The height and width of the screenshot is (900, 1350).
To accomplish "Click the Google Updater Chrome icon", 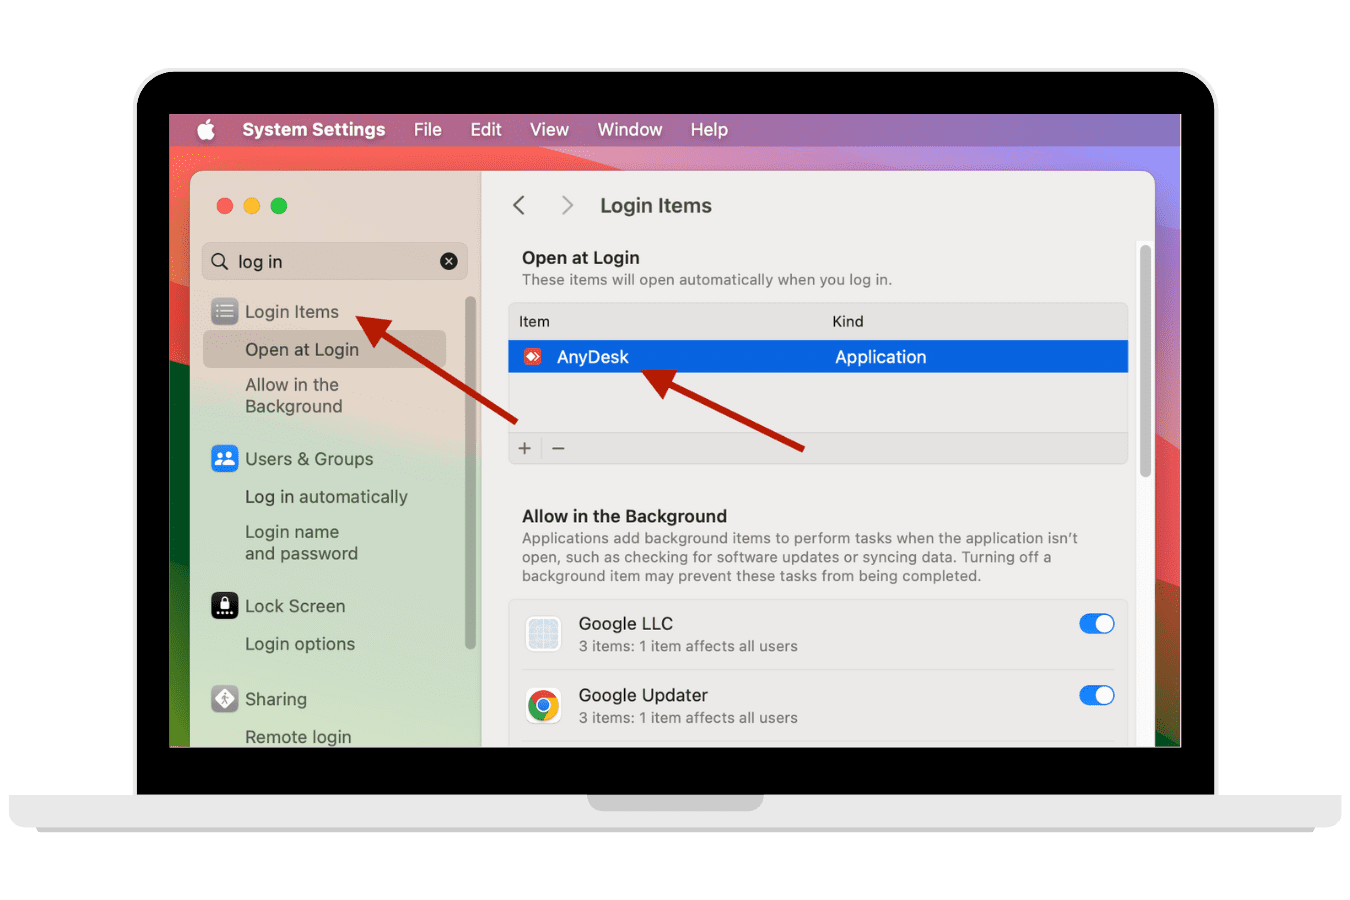I will point(544,706).
